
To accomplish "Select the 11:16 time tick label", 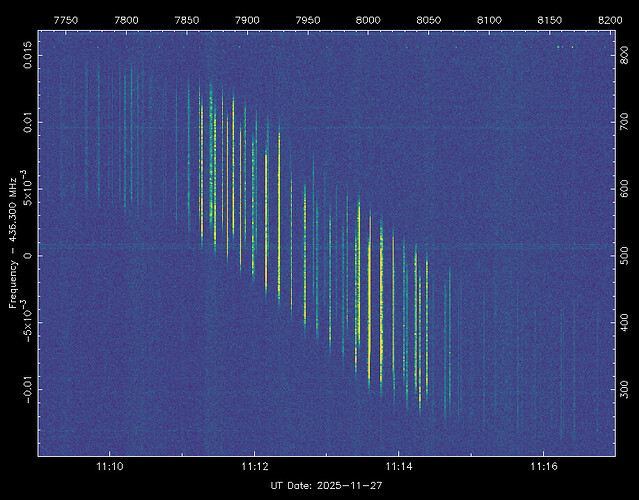I will (543, 467).
